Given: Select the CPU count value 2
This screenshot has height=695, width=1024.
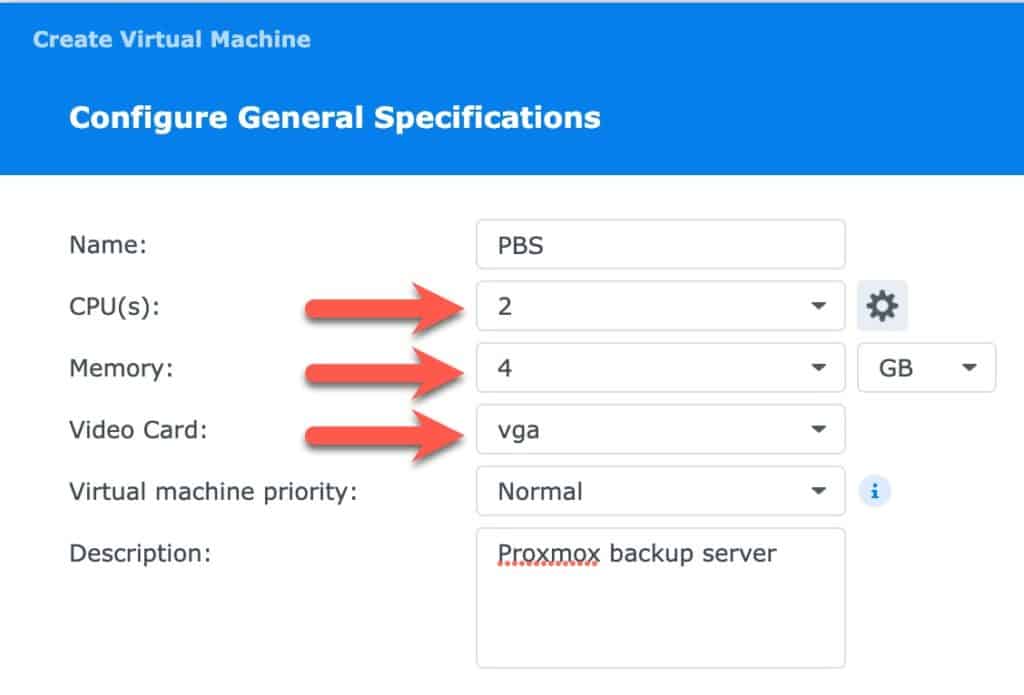Looking at the screenshot, I should click(661, 306).
